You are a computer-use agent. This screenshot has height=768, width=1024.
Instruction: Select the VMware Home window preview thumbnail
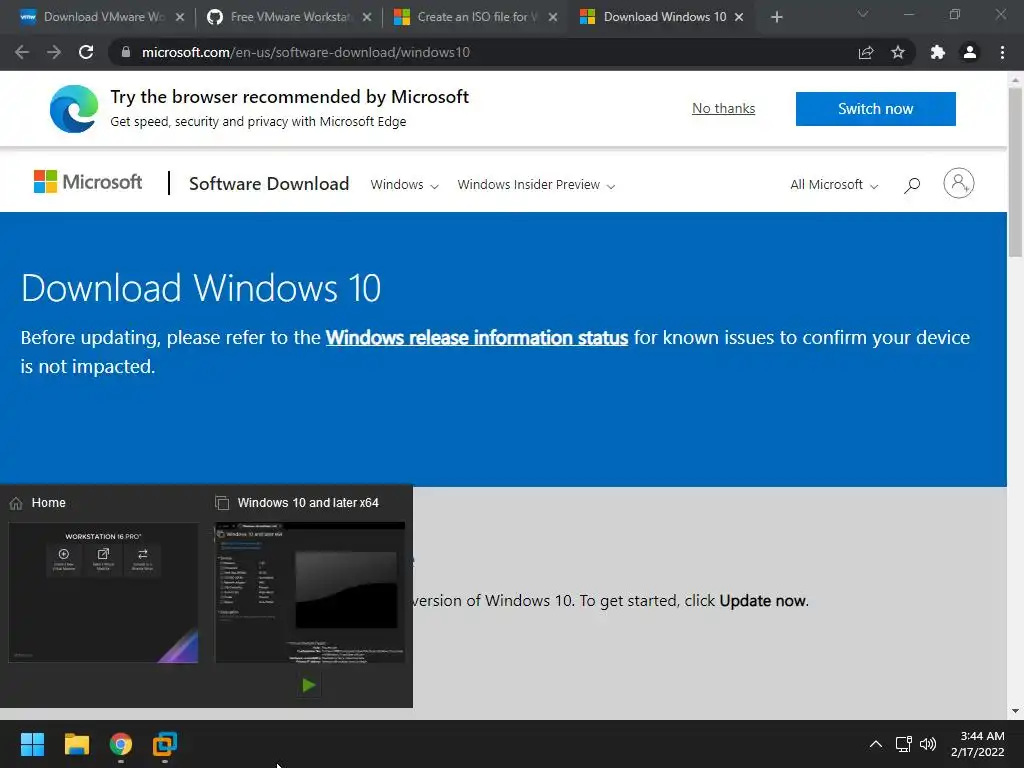[x=103, y=592]
